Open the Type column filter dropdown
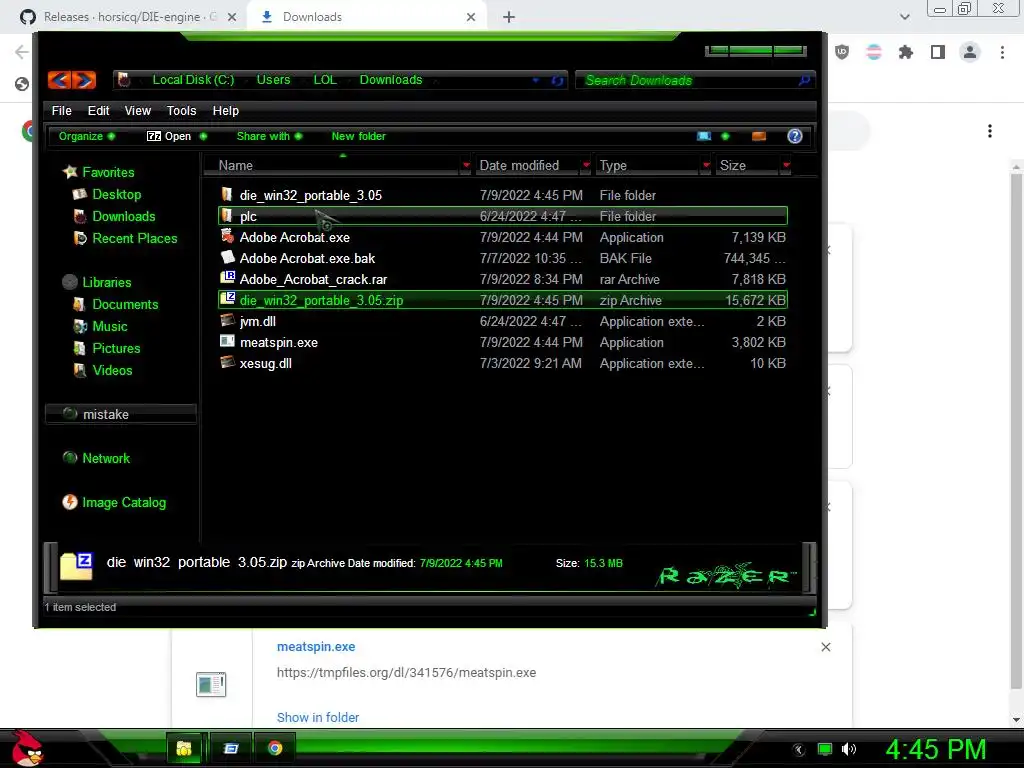Viewport: 1024px width, 768px height. pos(706,165)
